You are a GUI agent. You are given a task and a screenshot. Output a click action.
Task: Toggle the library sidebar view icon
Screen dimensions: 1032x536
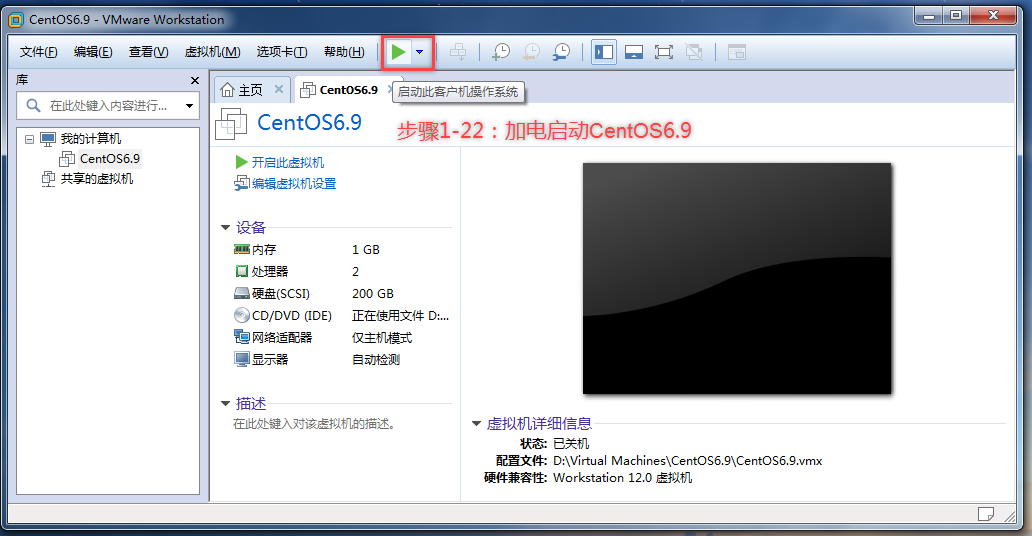[604, 52]
